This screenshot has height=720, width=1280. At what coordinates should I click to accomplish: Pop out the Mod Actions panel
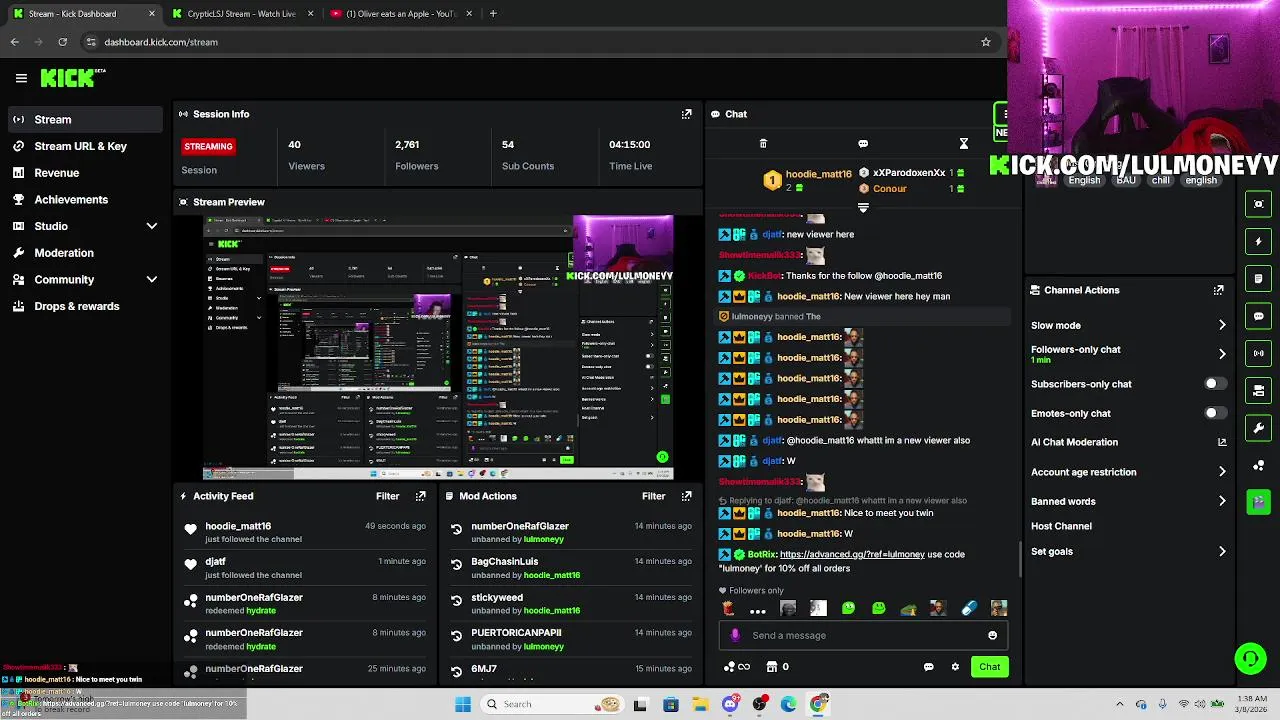coord(686,496)
